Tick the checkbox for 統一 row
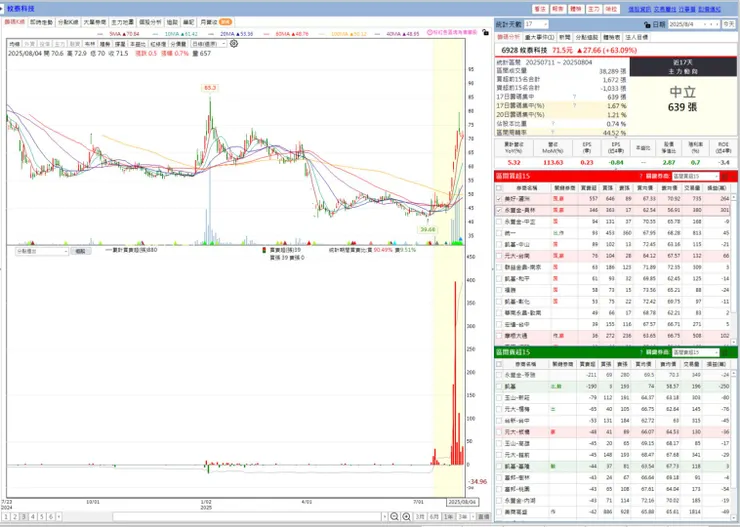740x527 pixels. pos(499,233)
